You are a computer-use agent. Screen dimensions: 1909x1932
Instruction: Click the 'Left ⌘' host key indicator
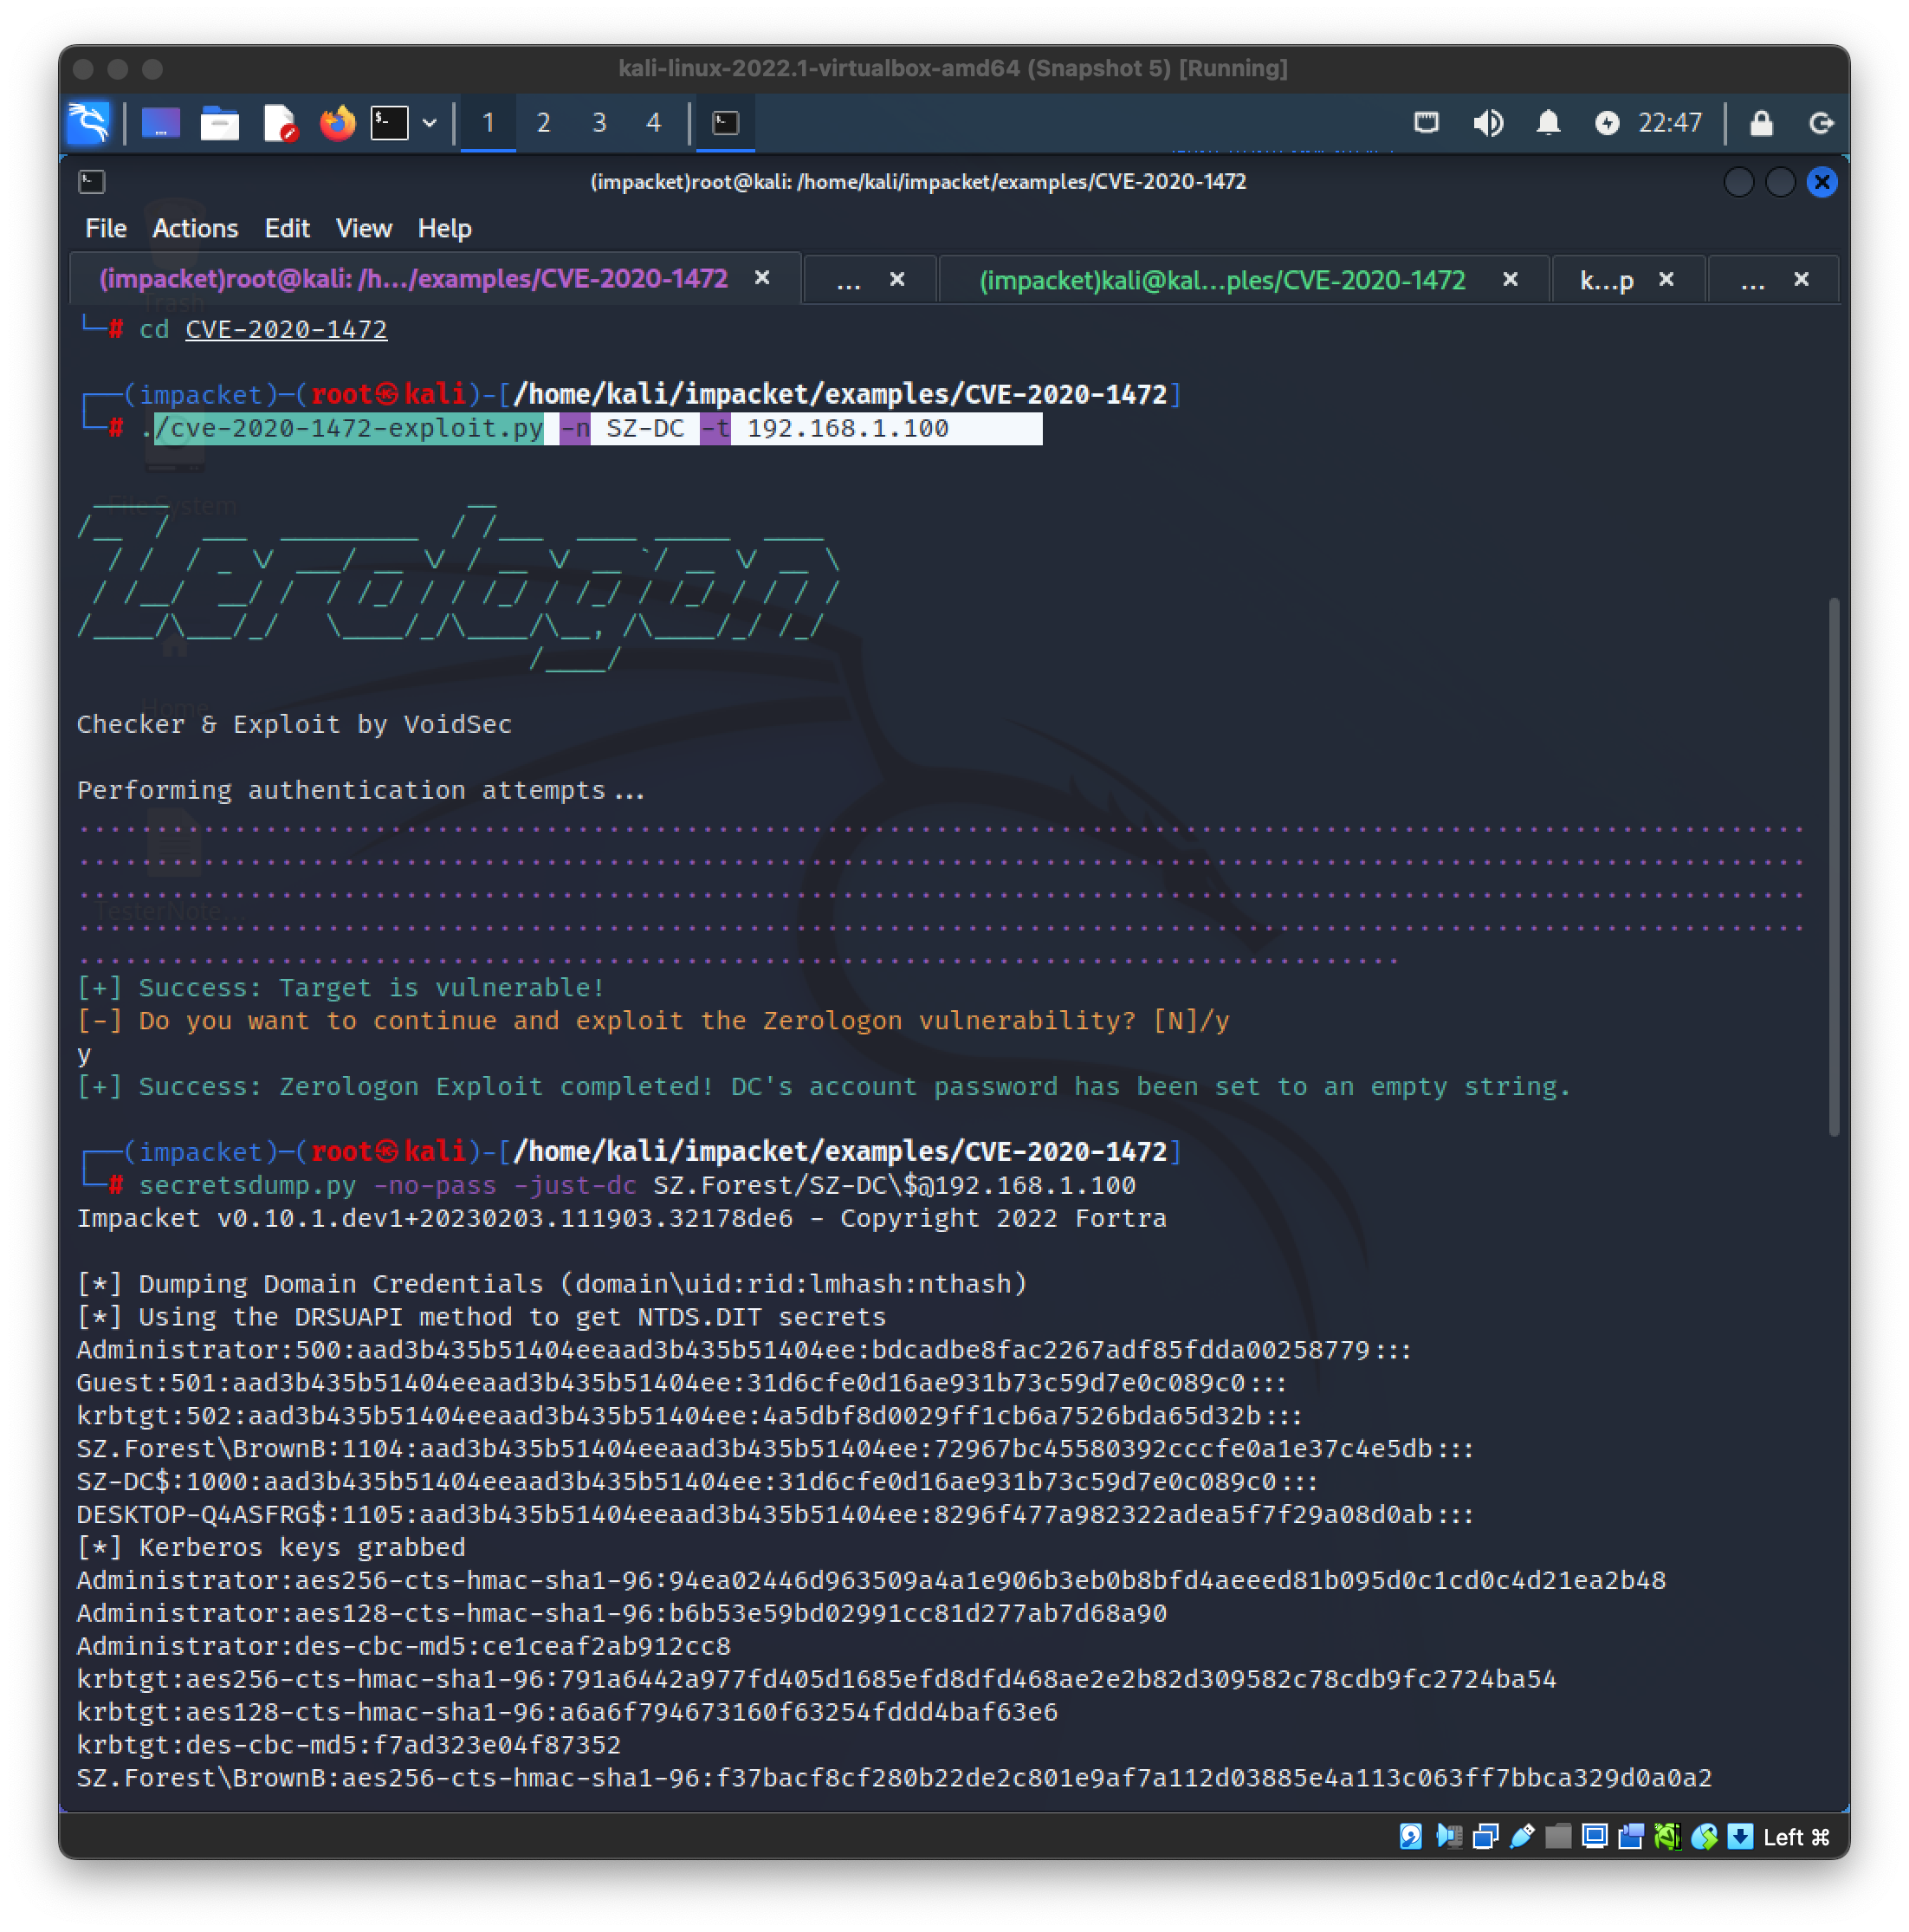point(1796,1837)
